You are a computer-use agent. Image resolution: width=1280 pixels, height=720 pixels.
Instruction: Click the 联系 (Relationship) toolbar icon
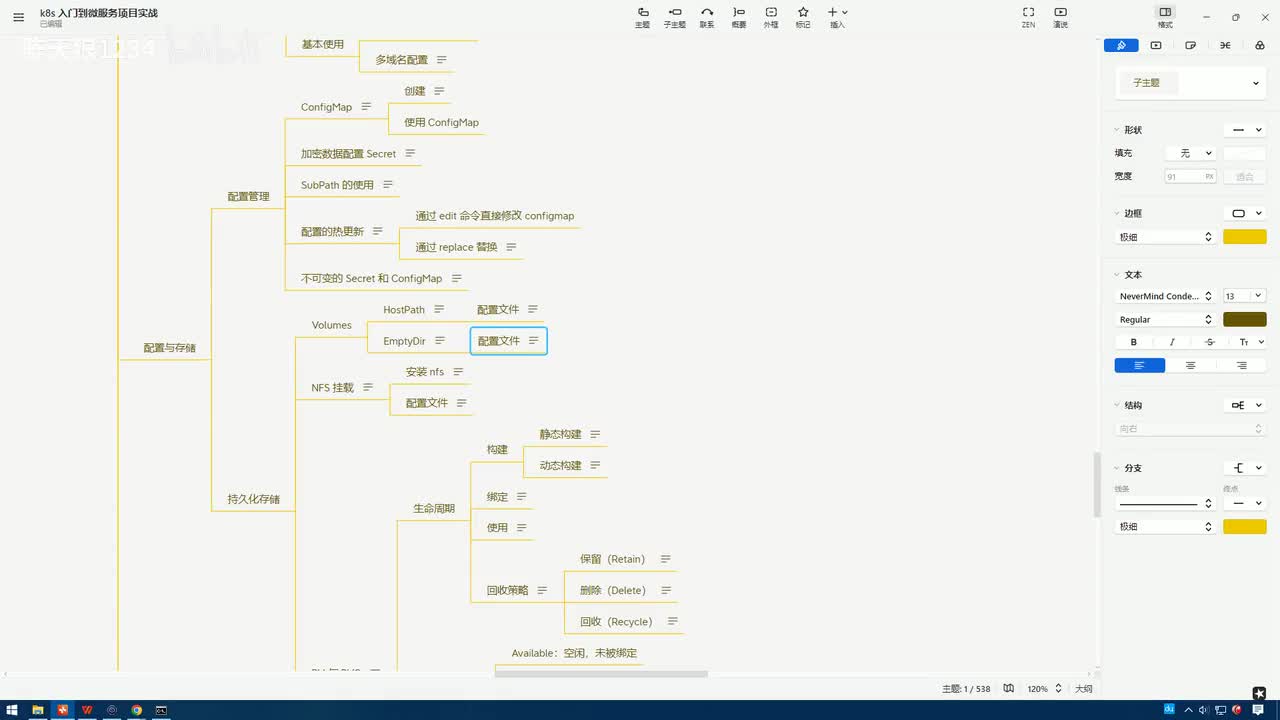click(707, 17)
